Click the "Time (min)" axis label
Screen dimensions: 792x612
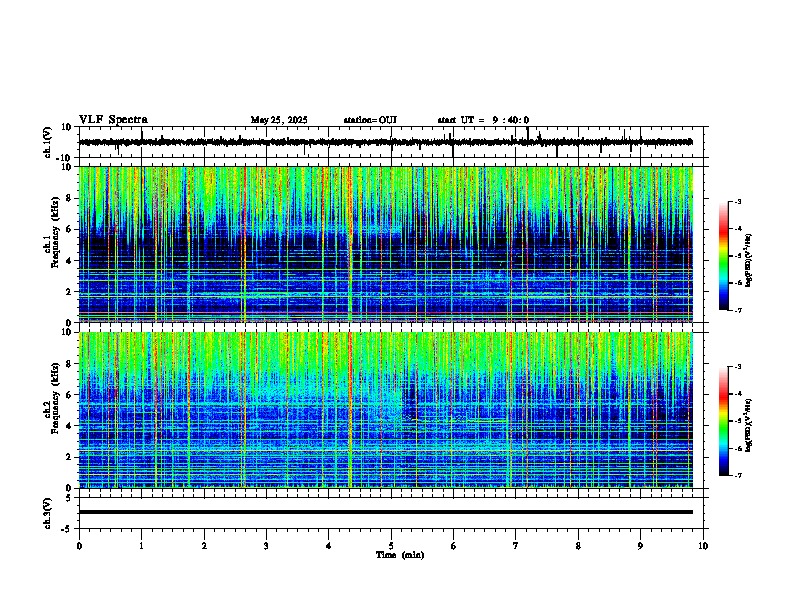coord(400,555)
